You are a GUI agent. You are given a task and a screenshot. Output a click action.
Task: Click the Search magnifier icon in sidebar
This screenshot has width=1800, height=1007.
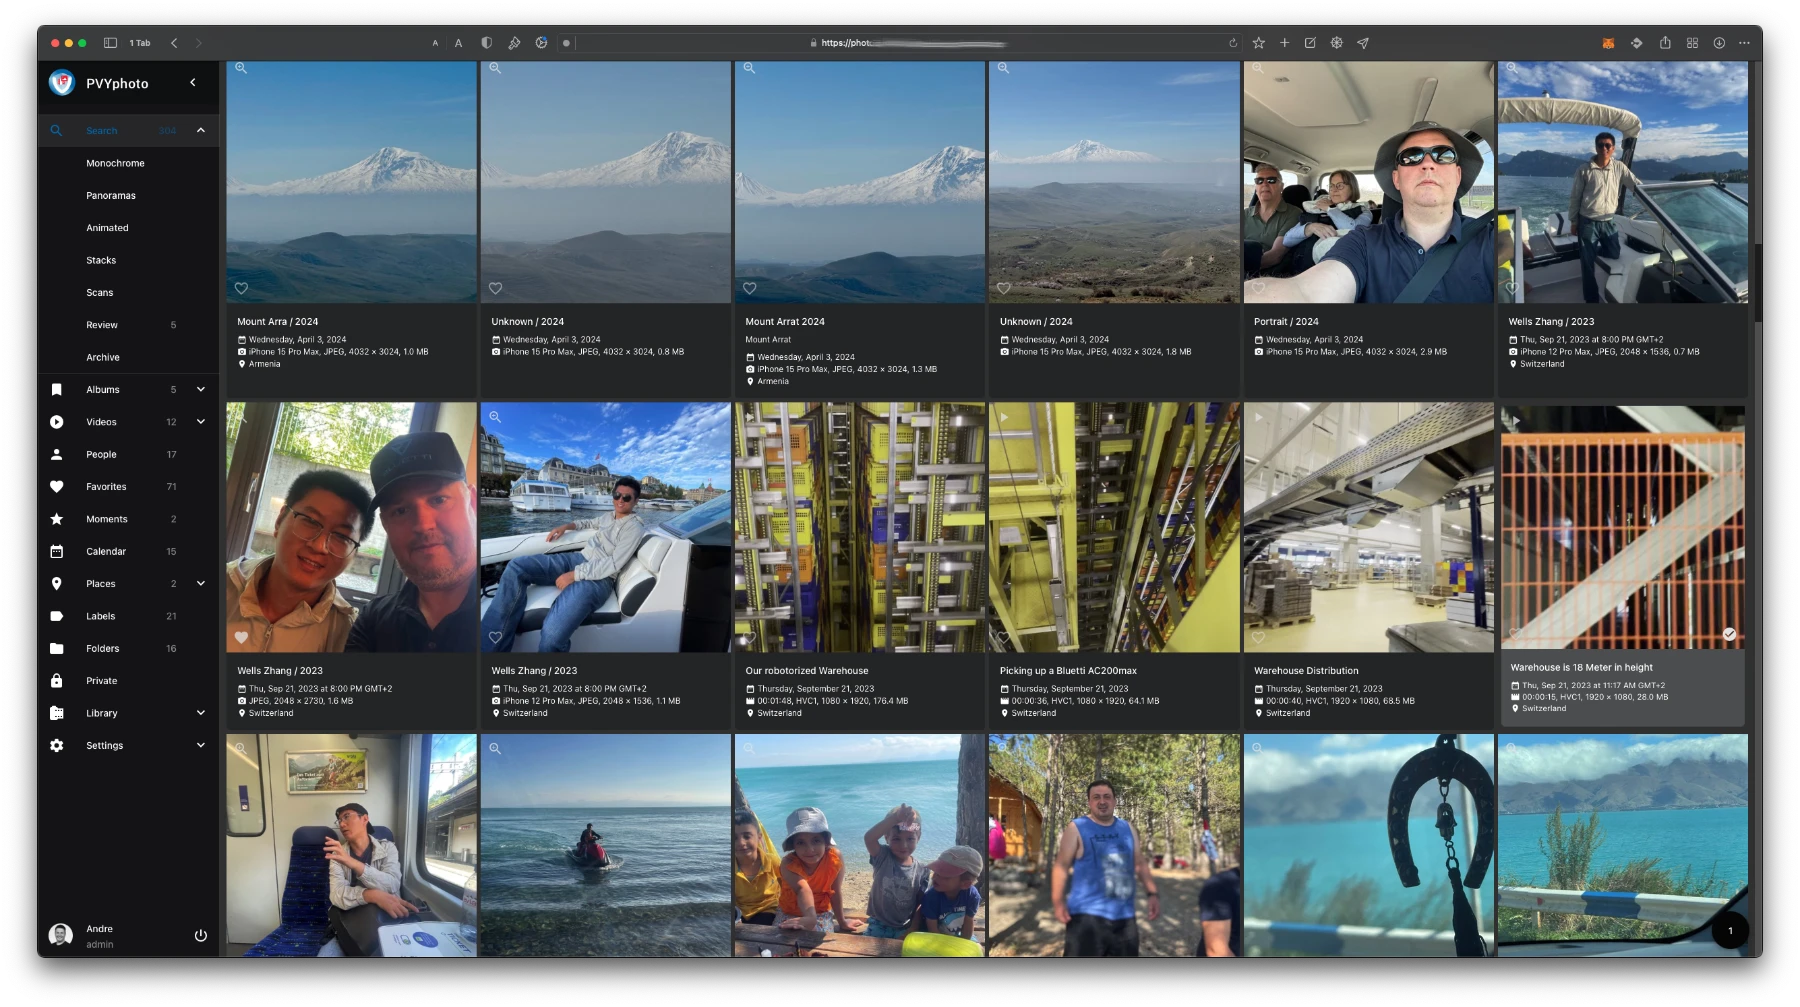pos(57,130)
